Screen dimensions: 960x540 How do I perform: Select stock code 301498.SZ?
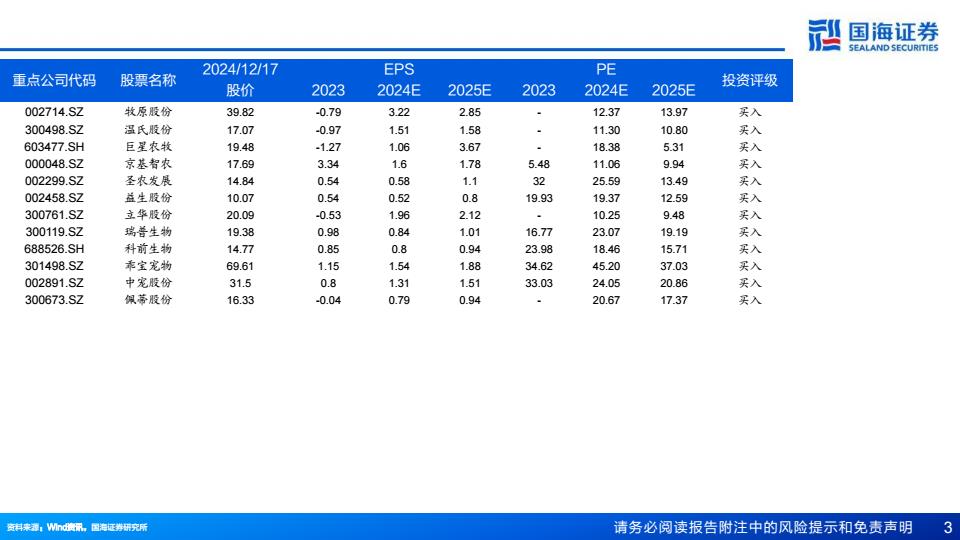54,266
